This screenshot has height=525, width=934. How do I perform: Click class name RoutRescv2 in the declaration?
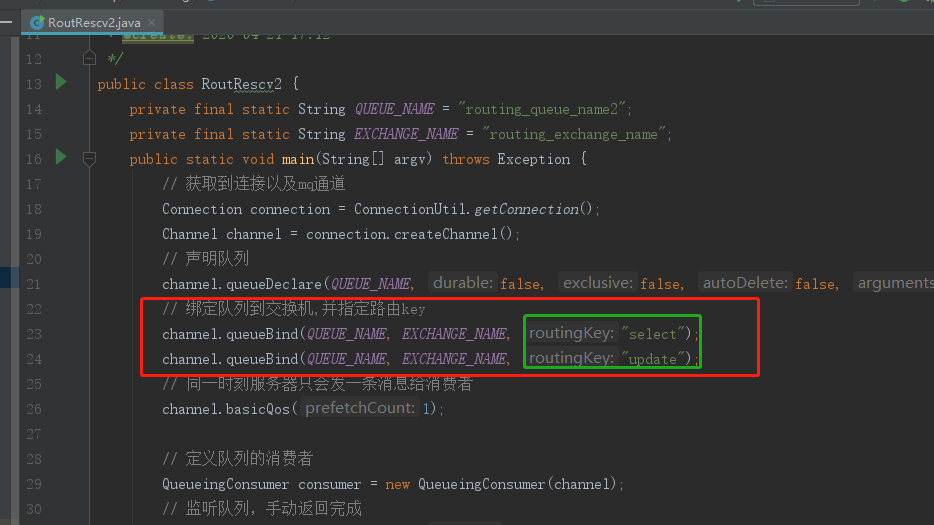(x=241, y=84)
